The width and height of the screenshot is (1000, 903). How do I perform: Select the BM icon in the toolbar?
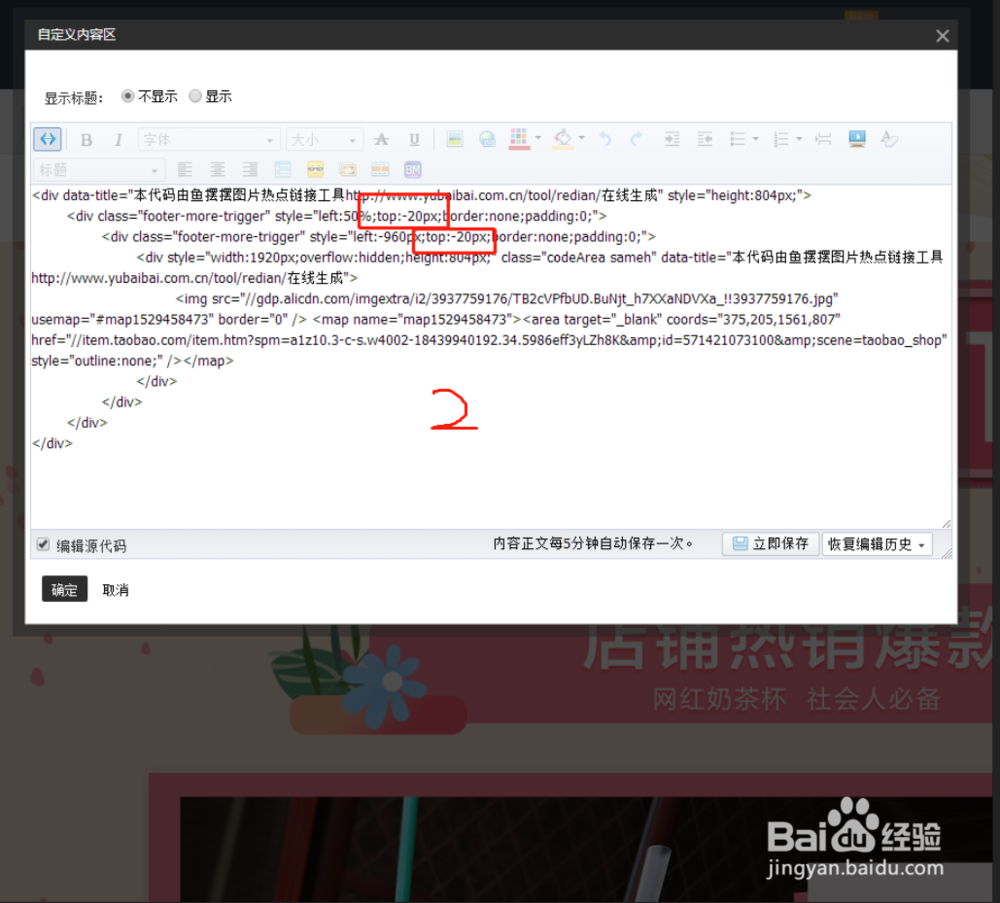pyautogui.click(x=412, y=170)
